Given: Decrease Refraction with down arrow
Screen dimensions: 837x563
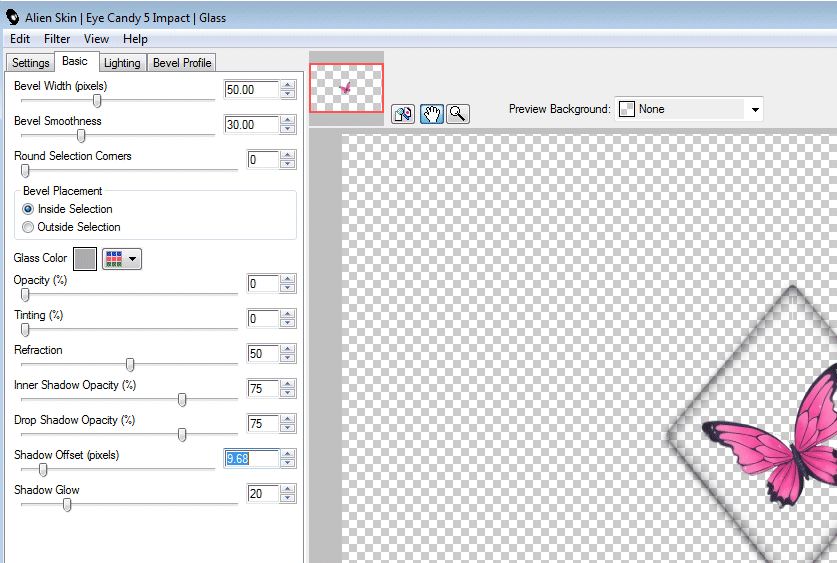Looking at the screenshot, I should click(288, 358).
